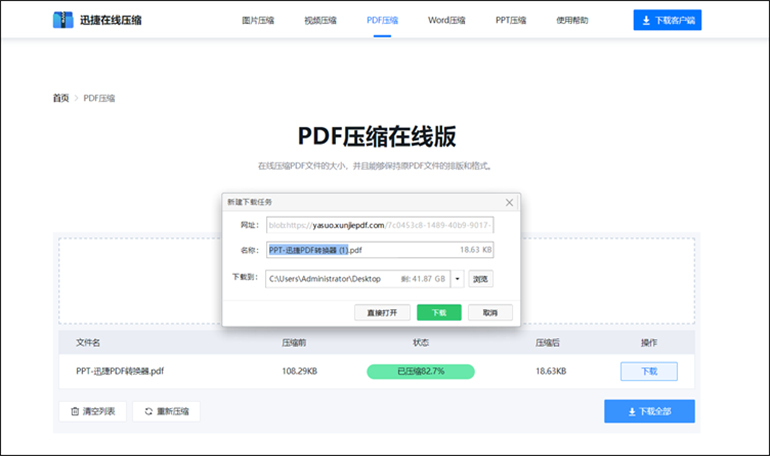770x456 pixels.
Task: Open the 使用帮助 menu item
Action: tap(572, 20)
